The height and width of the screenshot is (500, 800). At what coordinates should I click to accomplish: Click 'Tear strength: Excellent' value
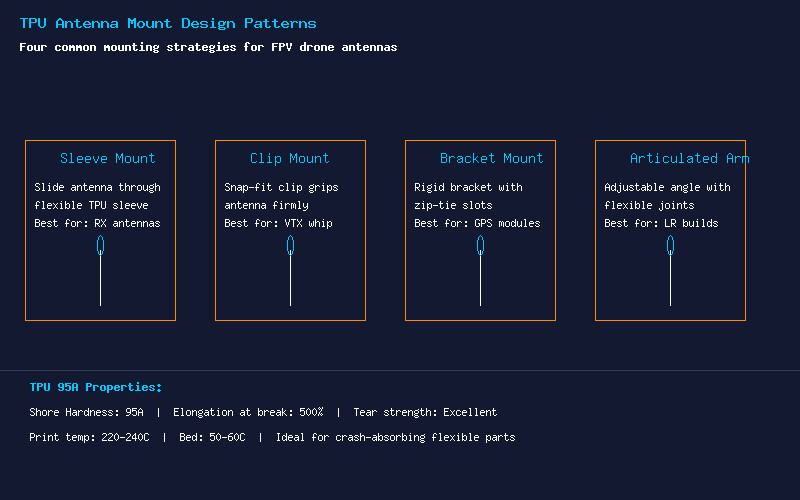[x=425, y=412]
